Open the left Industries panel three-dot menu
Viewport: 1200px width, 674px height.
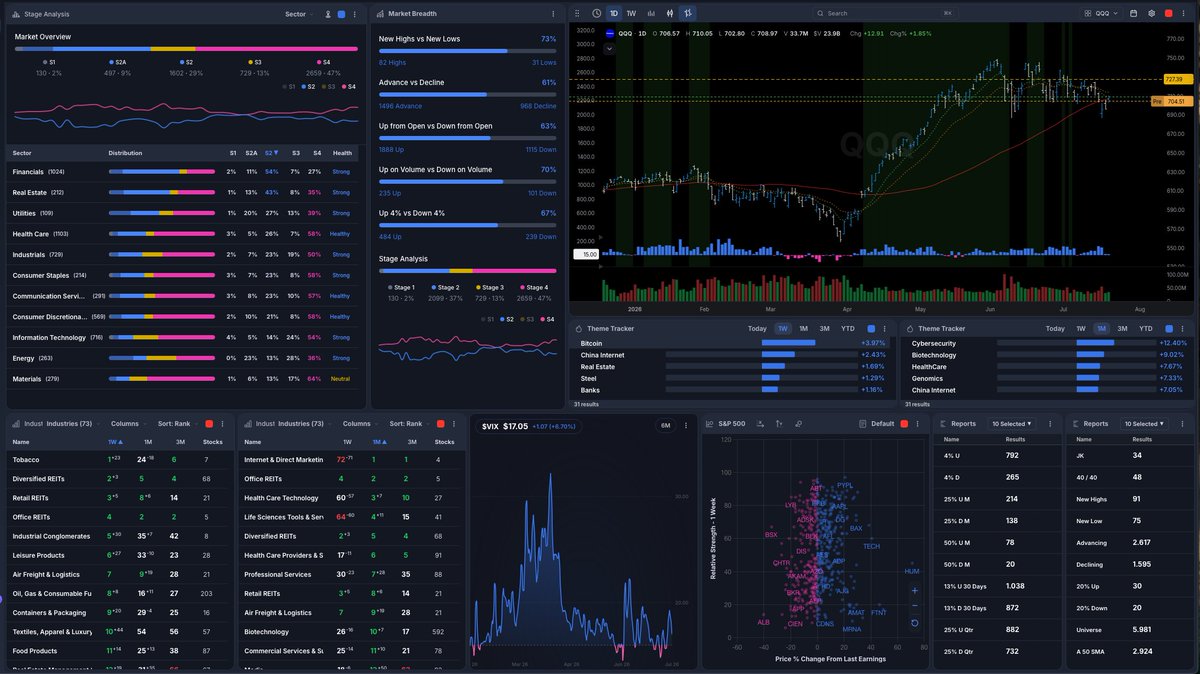click(222, 423)
